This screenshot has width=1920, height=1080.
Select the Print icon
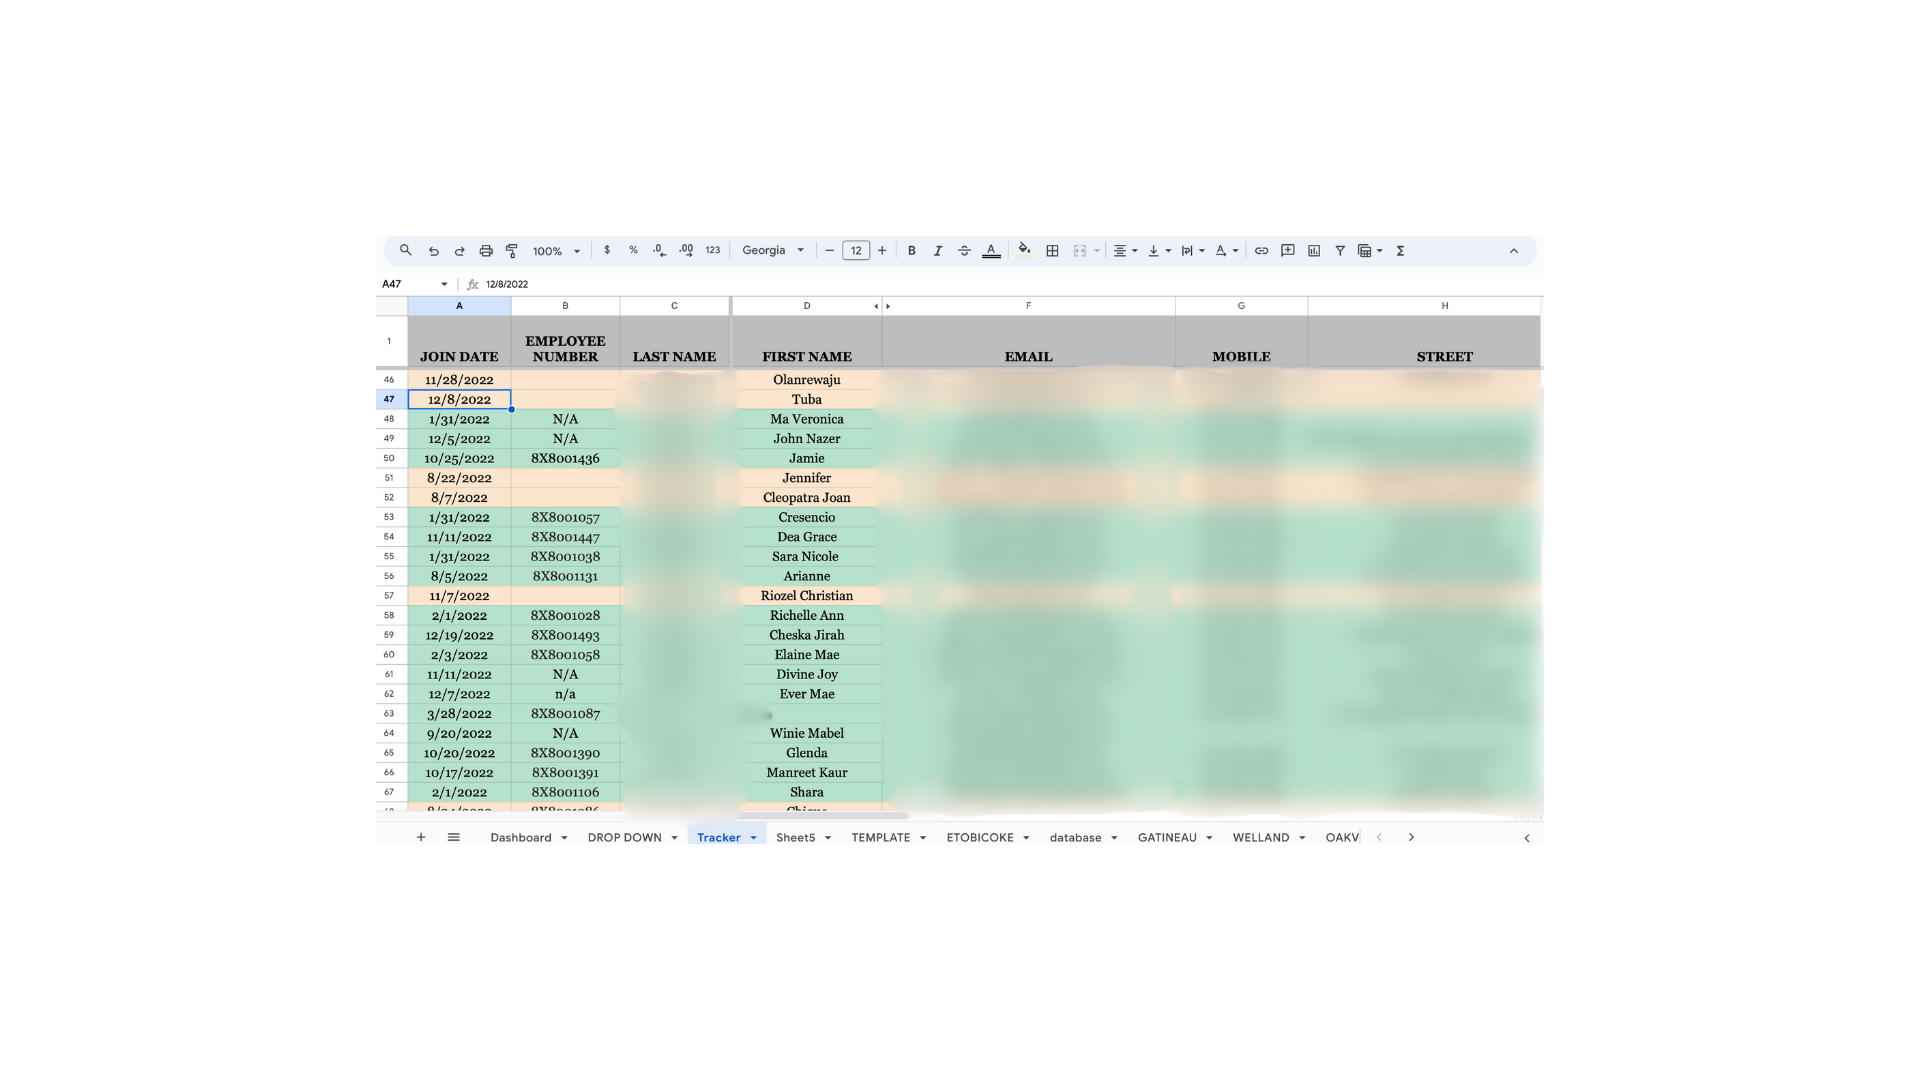click(486, 250)
